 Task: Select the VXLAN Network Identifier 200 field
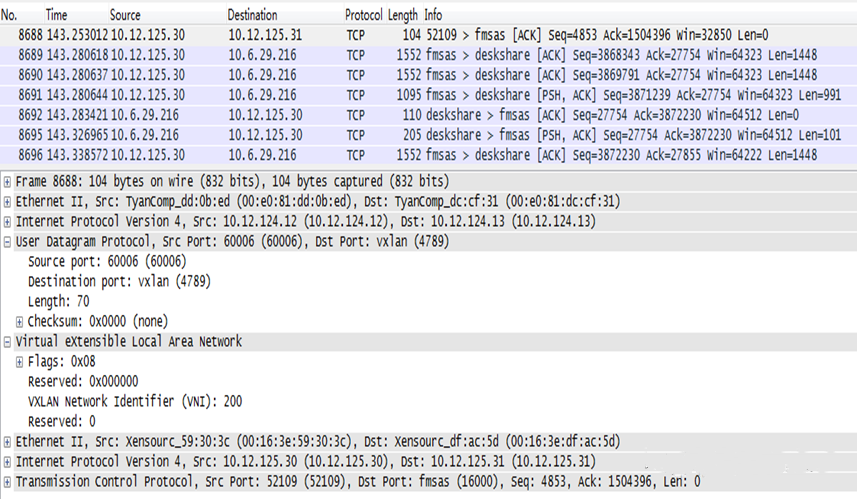point(135,402)
